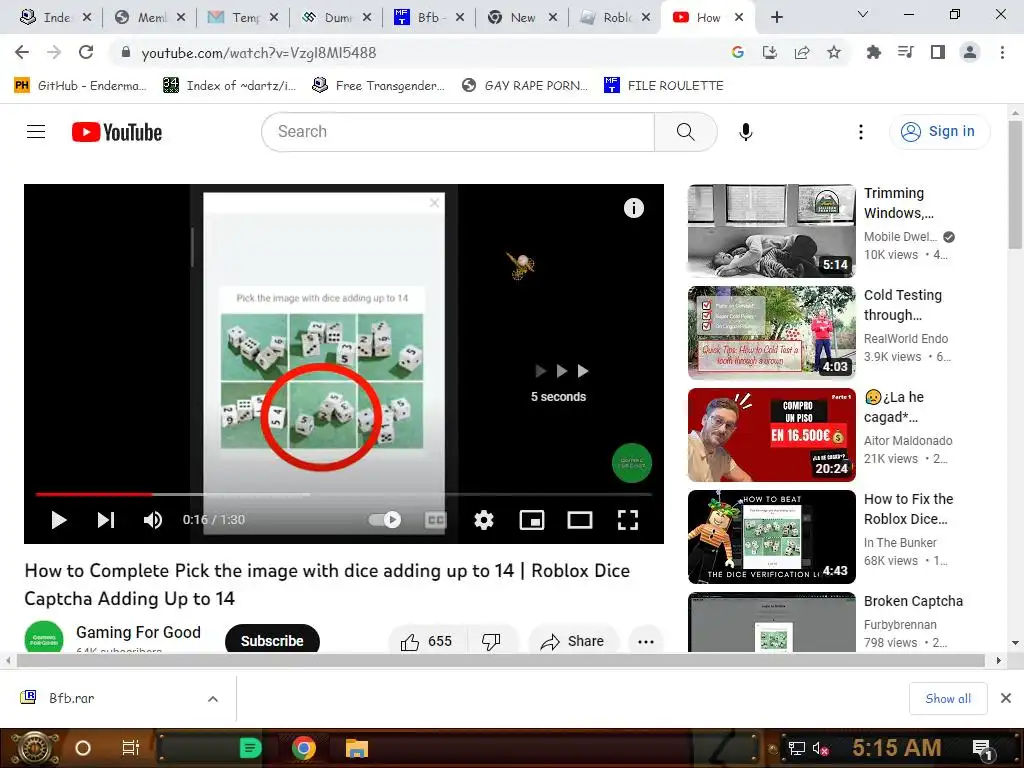Screen dimensions: 1024x768
Task: Bookmark this tab star
Action: click(x=834, y=52)
